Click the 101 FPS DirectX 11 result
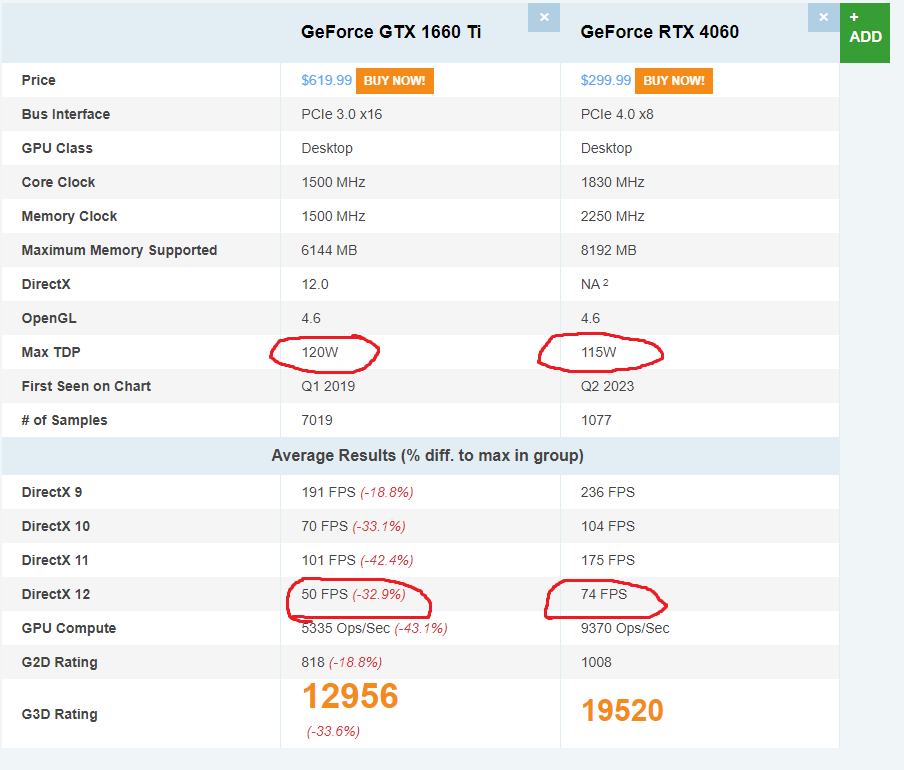 [328, 560]
